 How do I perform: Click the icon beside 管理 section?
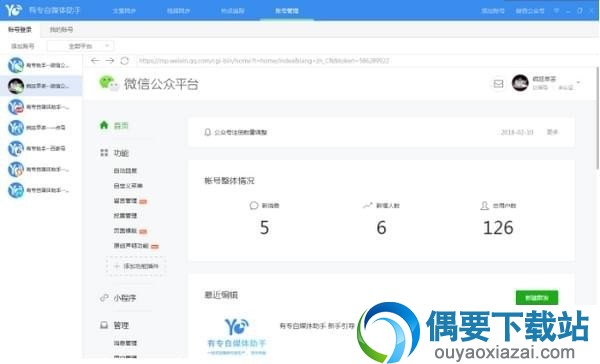click(104, 325)
